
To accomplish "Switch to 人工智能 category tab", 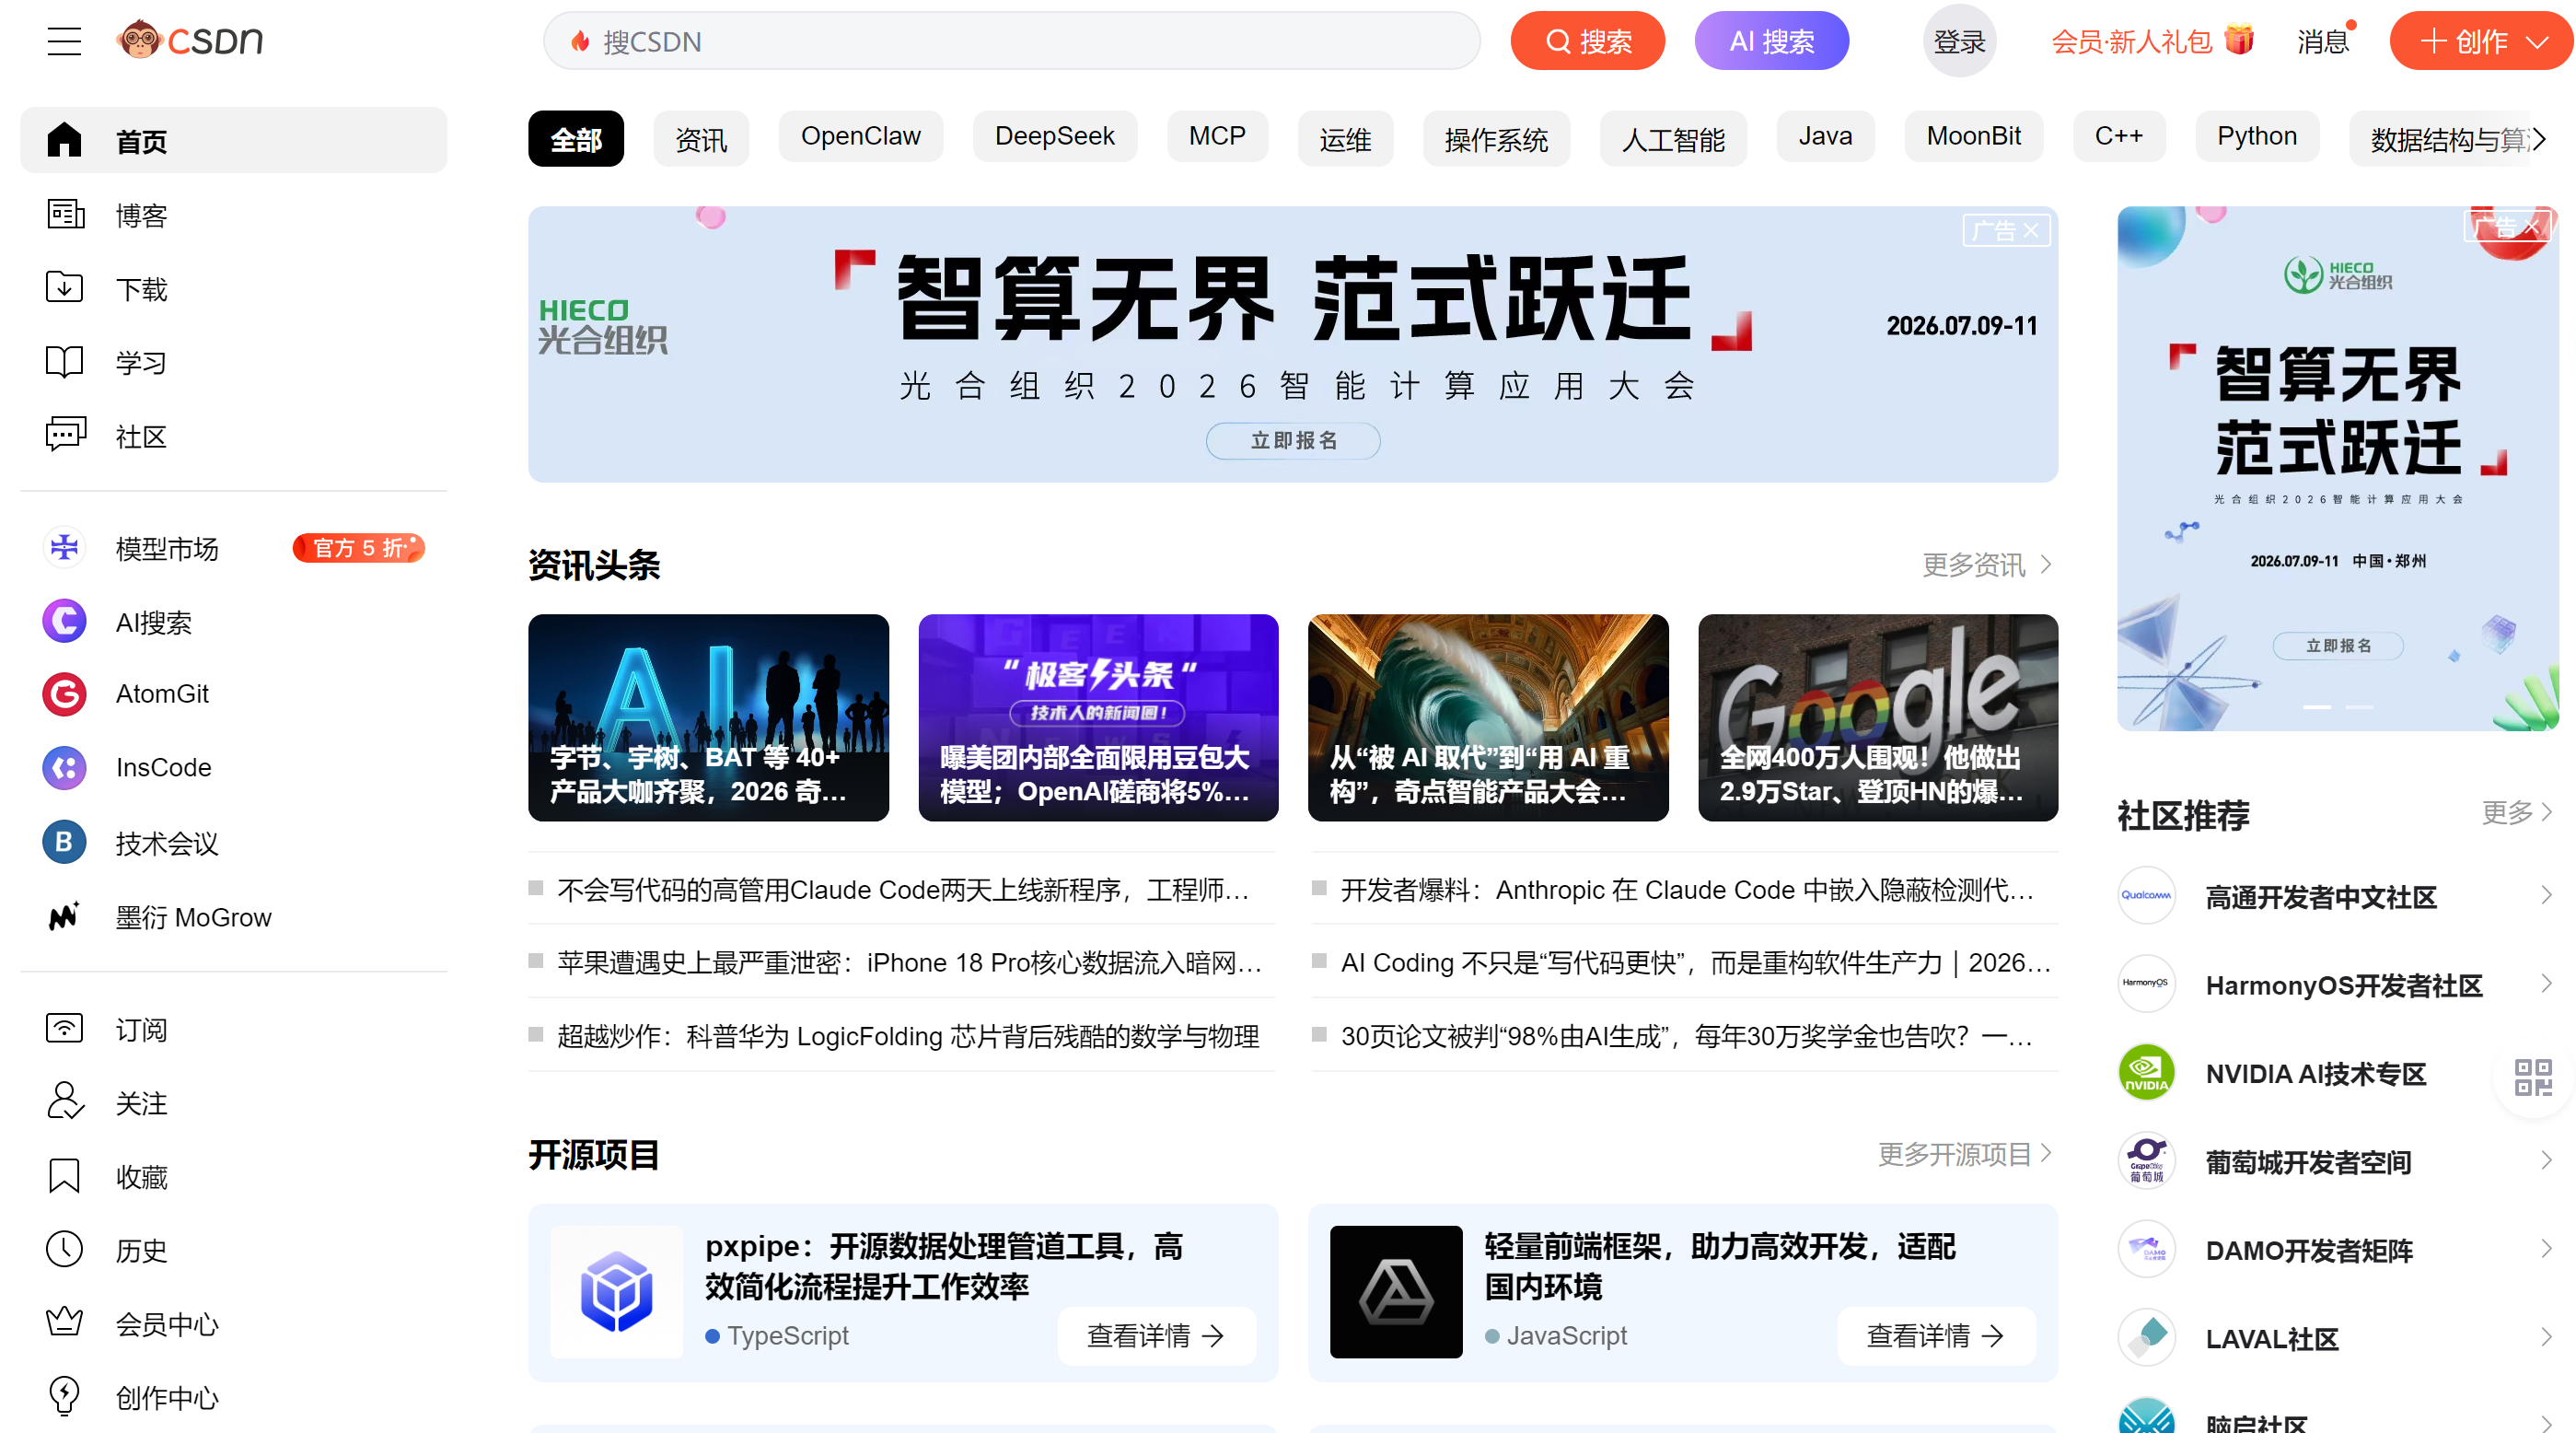I will point(1673,139).
